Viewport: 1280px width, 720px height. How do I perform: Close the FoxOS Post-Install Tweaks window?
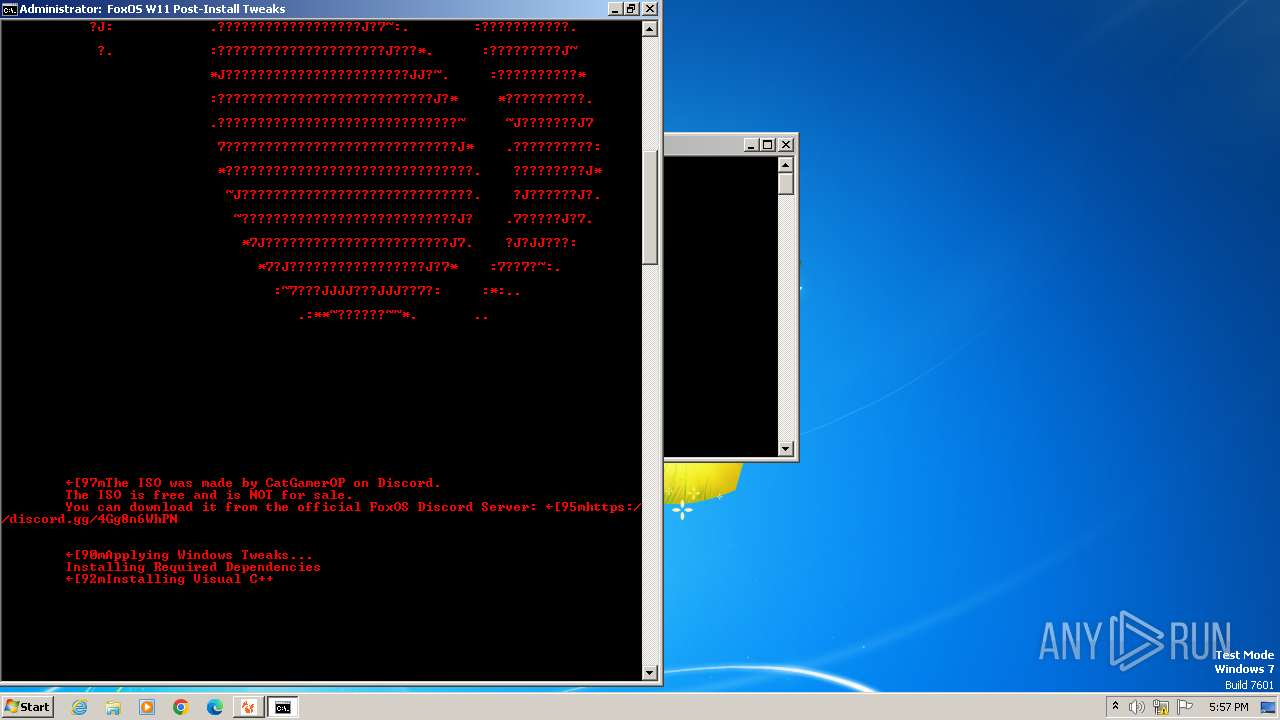(649, 9)
